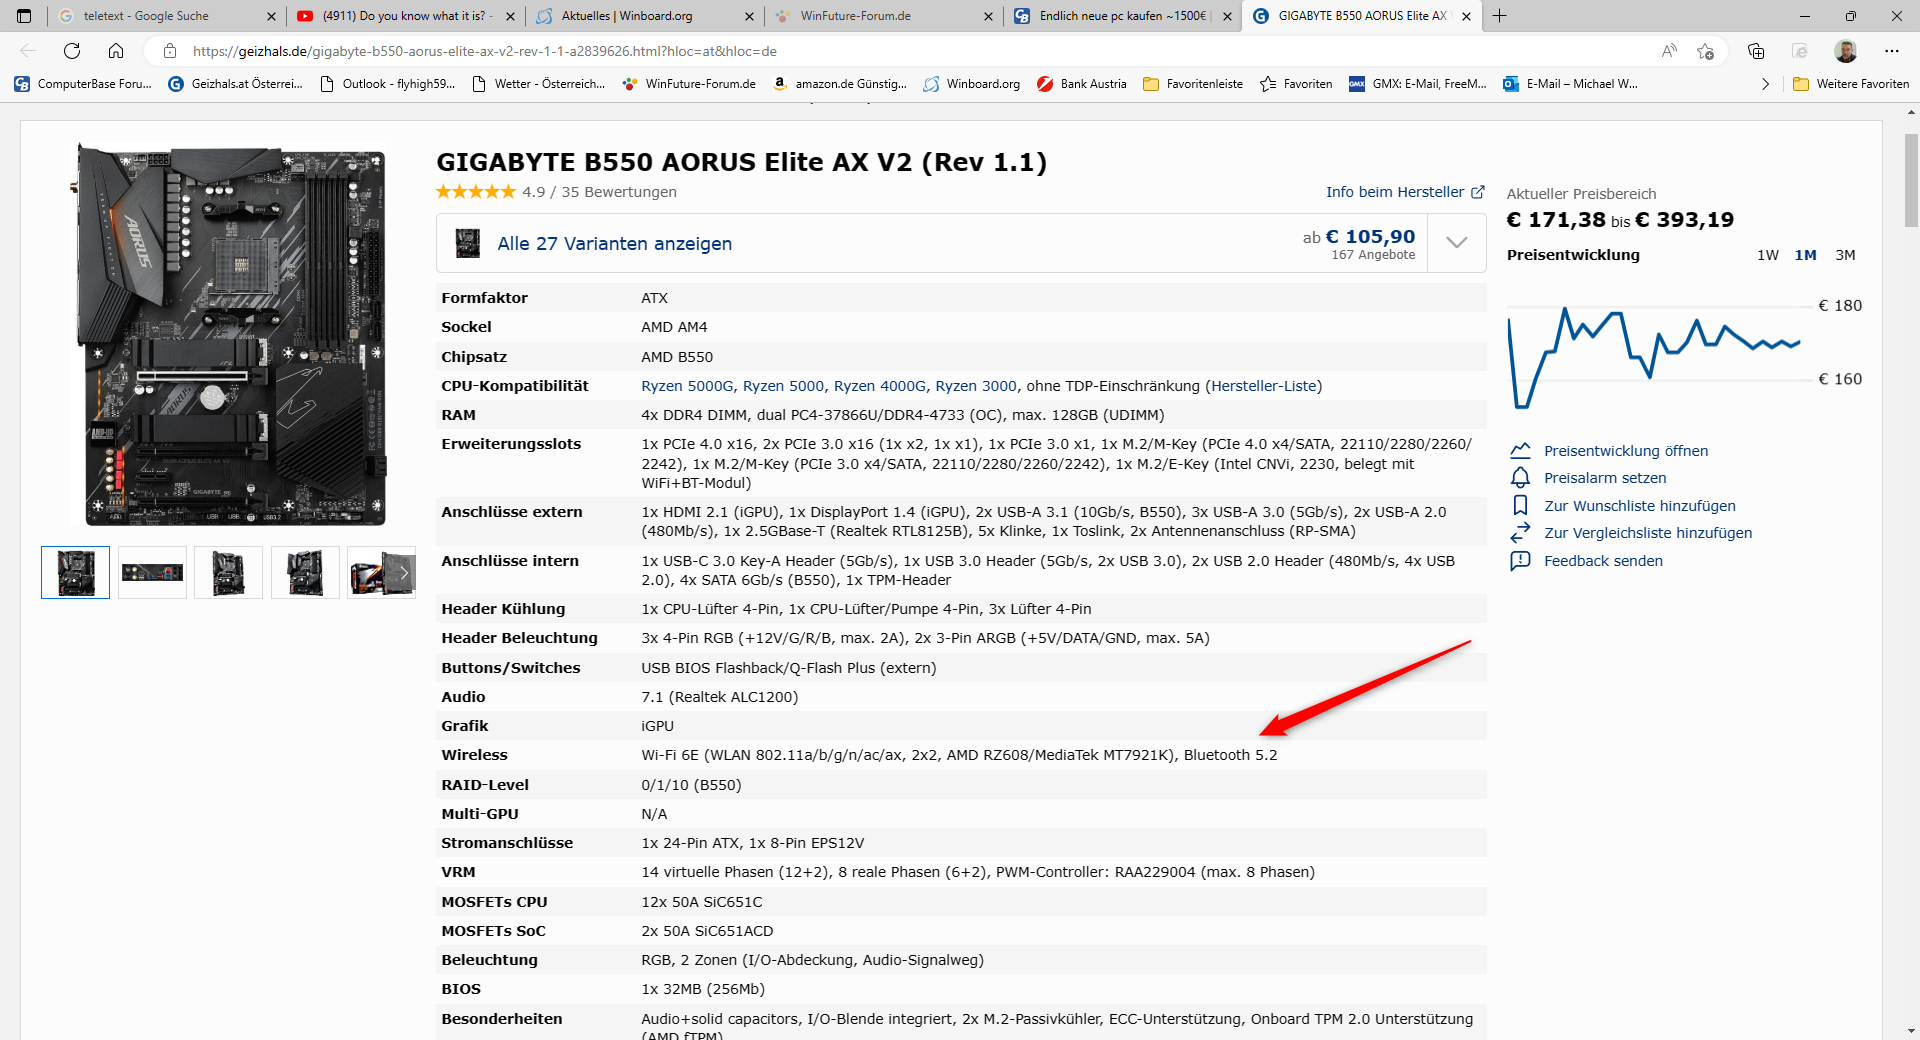Select third motherboard angled thumbnail
This screenshot has height=1040, width=1920.
pos(228,573)
